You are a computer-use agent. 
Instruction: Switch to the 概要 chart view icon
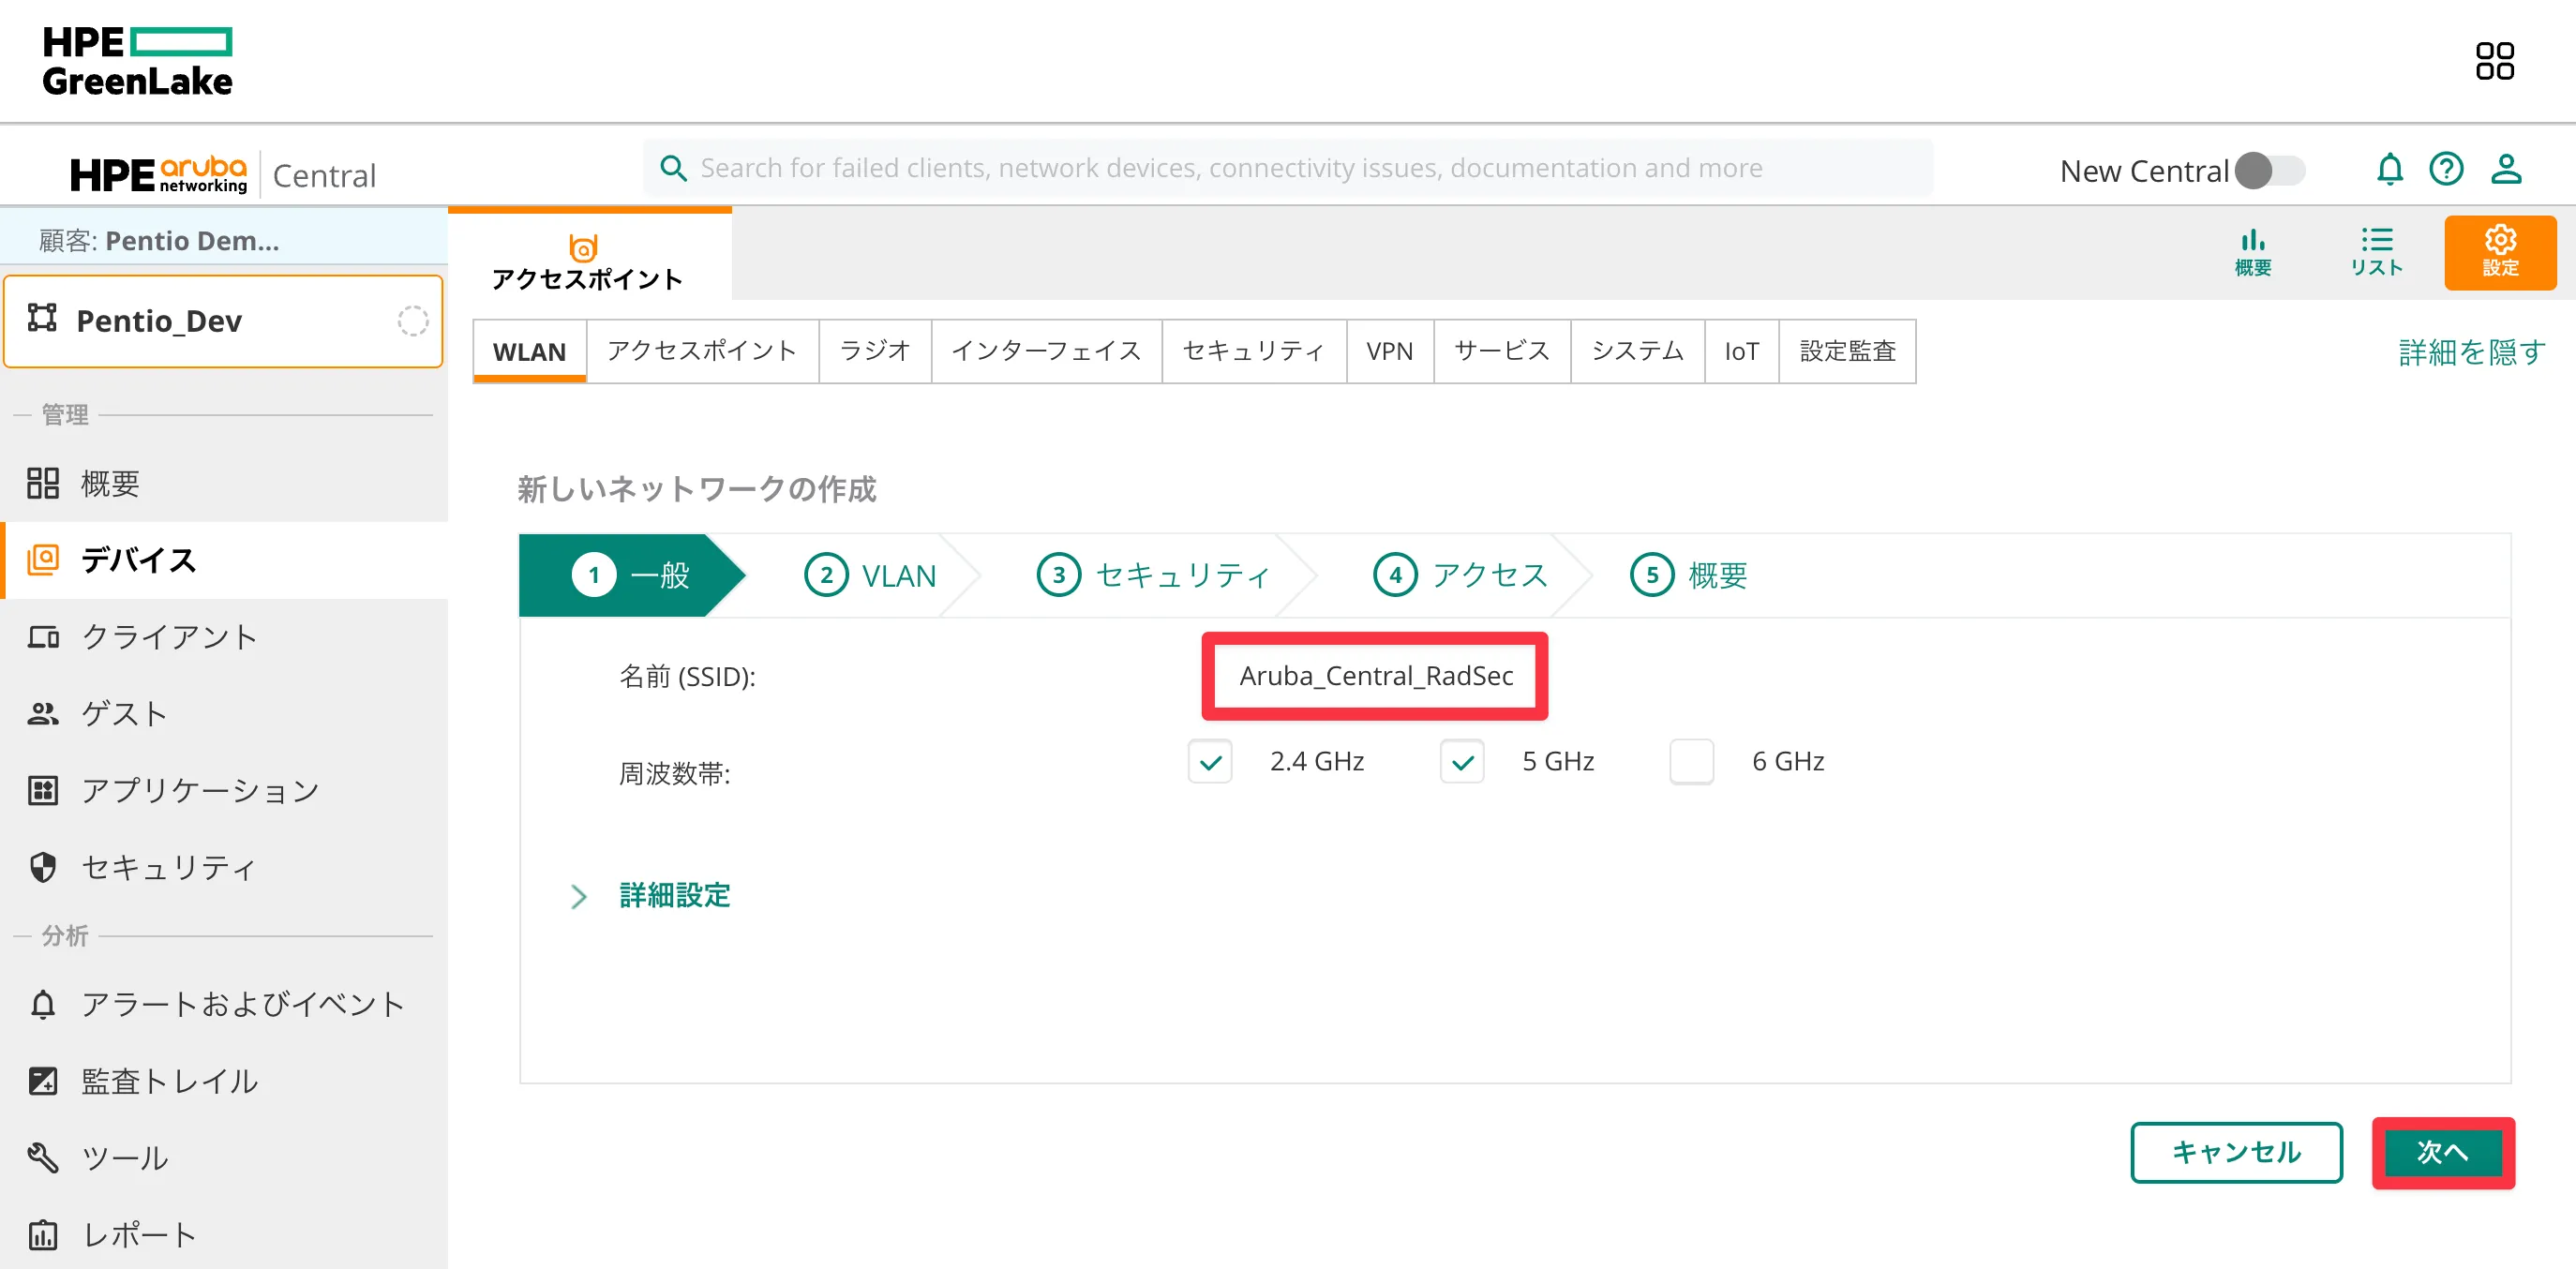point(2252,252)
